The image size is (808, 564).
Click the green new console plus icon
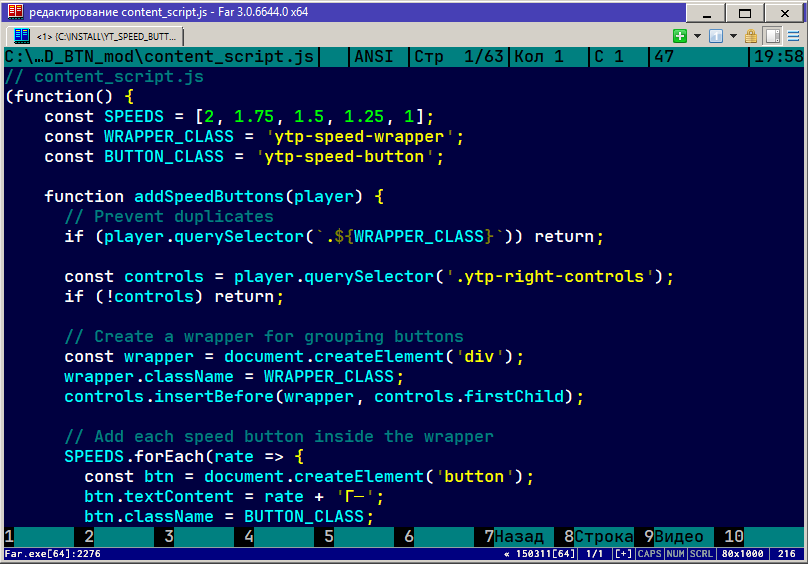pyautogui.click(x=680, y=36)
